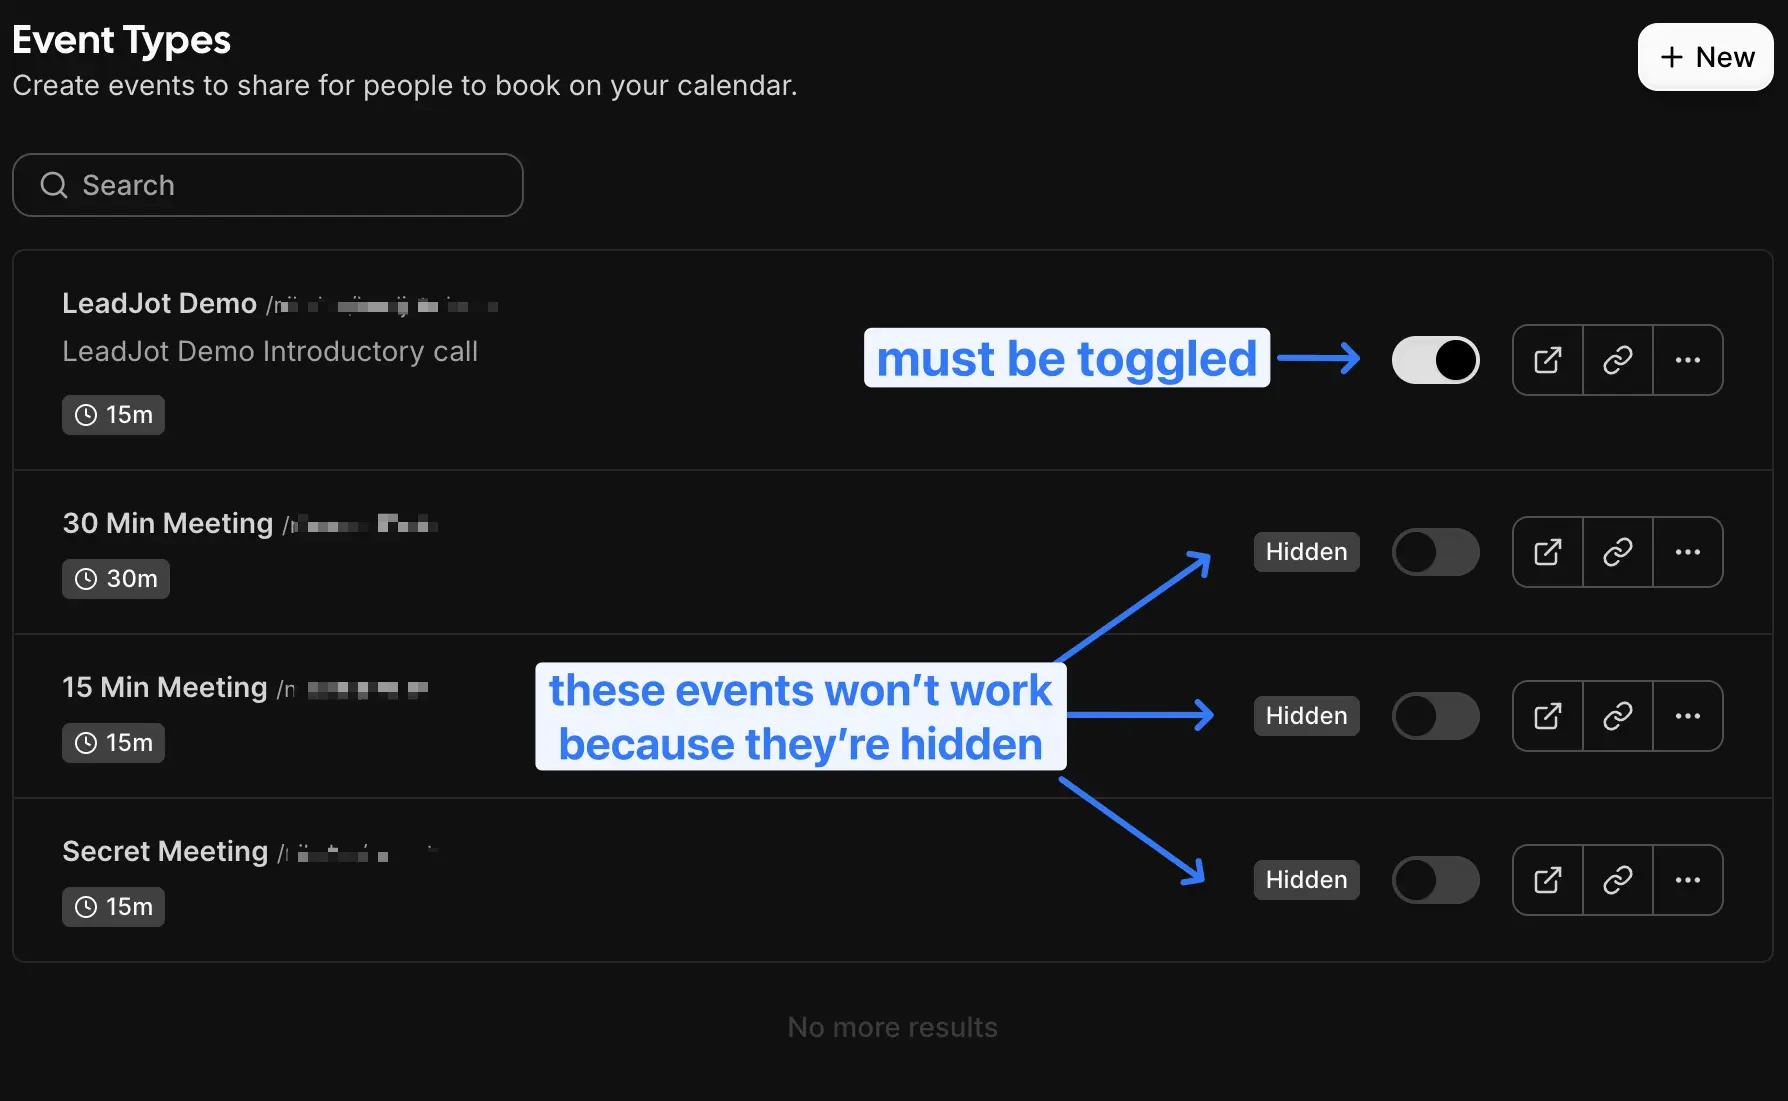Viewport: 1788px width, 1101px height.
Task: Open the 15 Min Meeting external preview
Action: [1547, 715]
